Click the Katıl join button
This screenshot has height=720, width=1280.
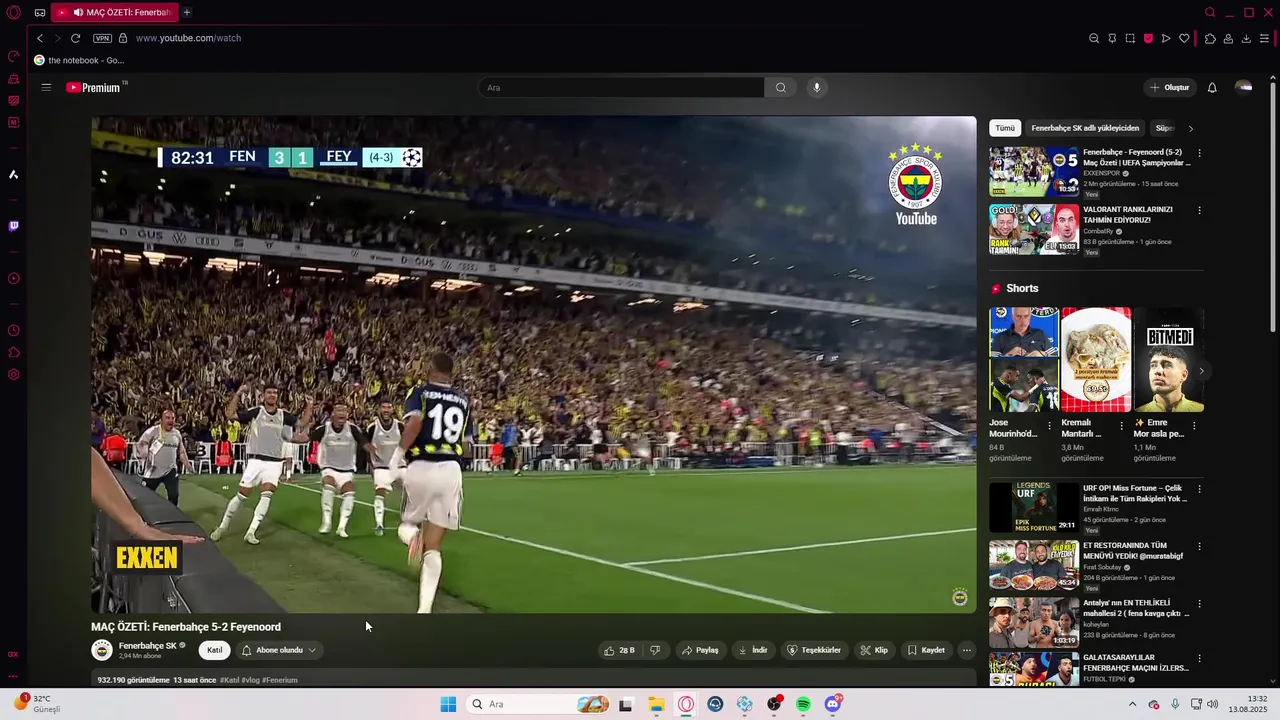click(x=214, y=650)
